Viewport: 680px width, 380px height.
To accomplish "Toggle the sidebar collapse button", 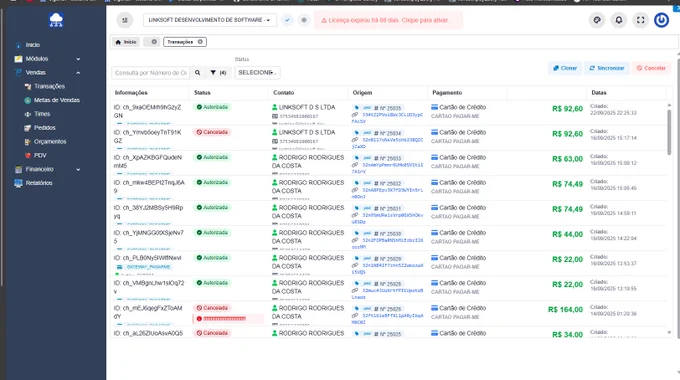I will [124, 20].
